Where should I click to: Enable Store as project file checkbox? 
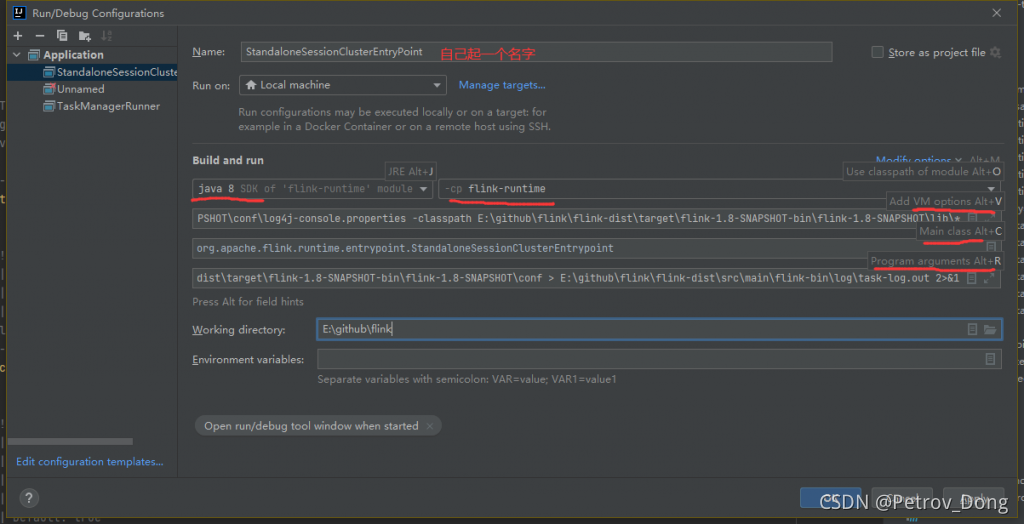pos(878,52)
